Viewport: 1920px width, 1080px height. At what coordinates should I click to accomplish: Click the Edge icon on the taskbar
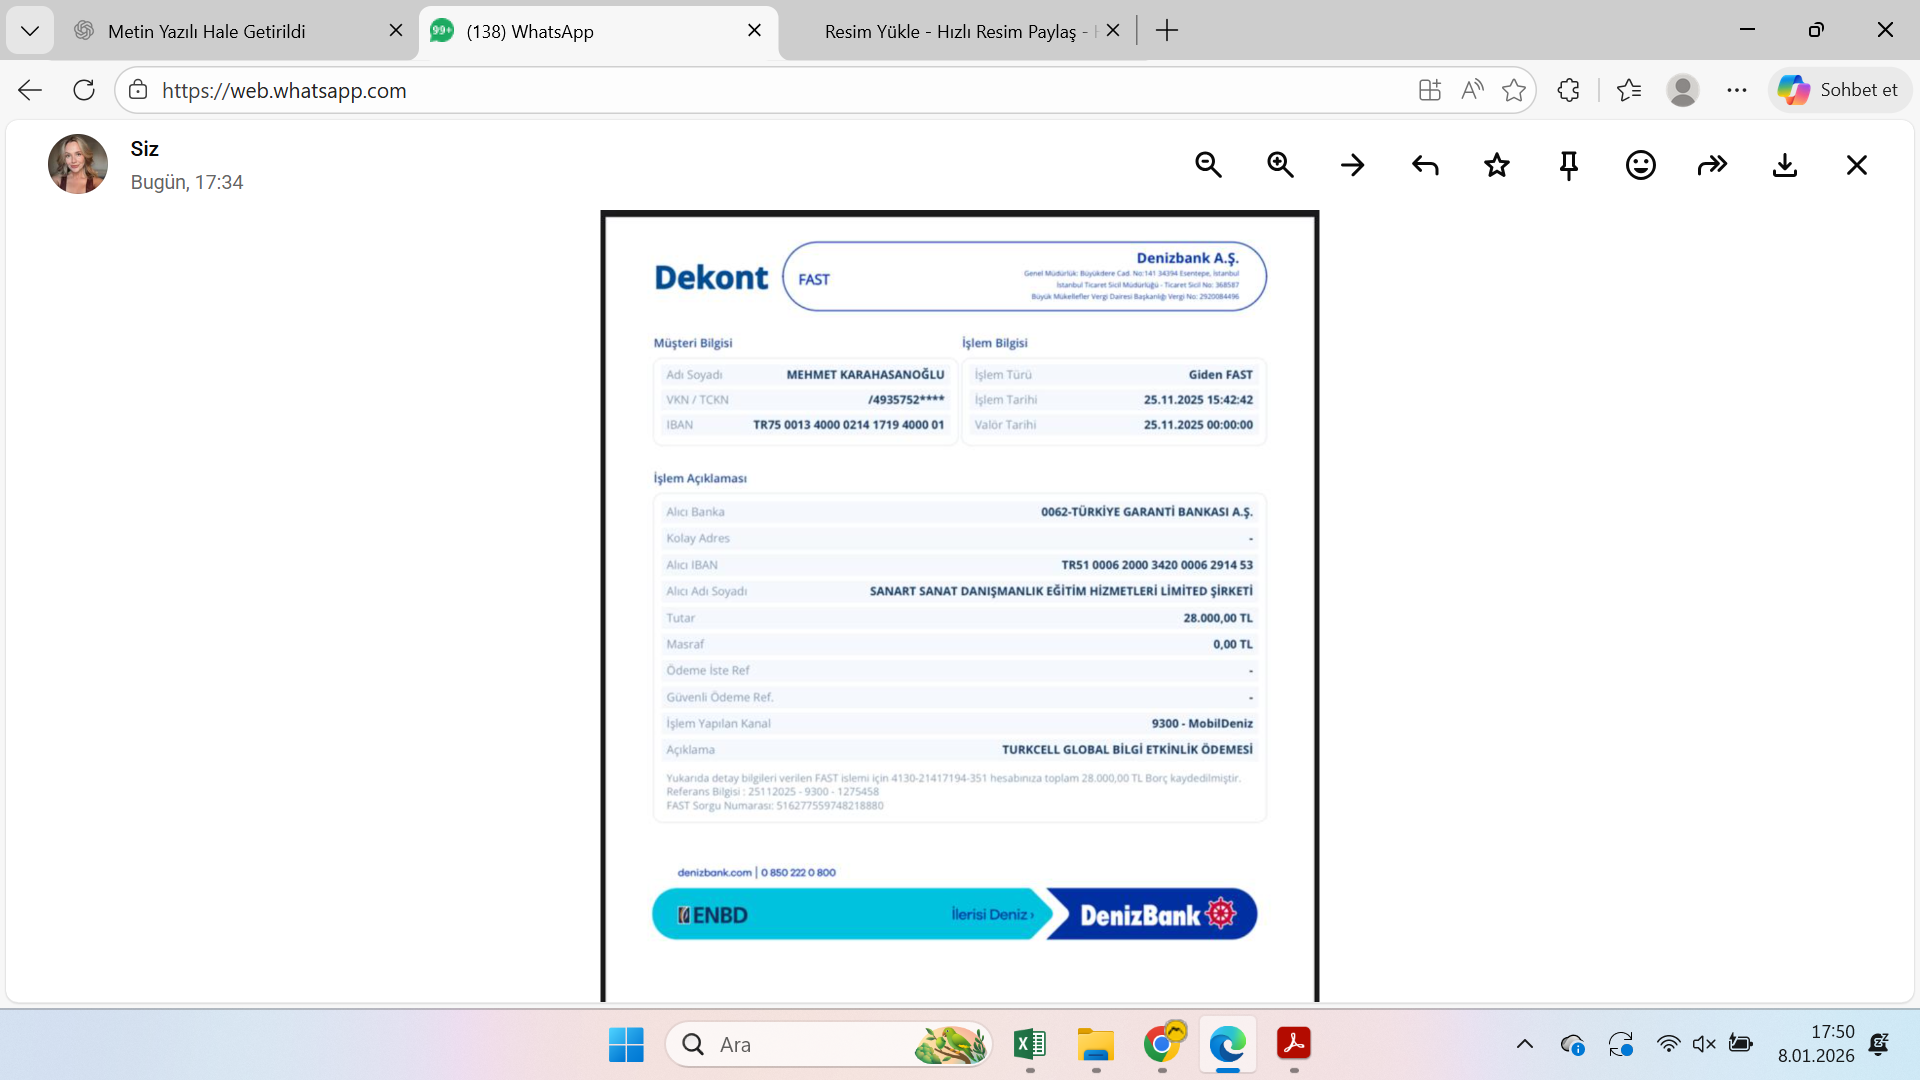click(1228, 1045)
